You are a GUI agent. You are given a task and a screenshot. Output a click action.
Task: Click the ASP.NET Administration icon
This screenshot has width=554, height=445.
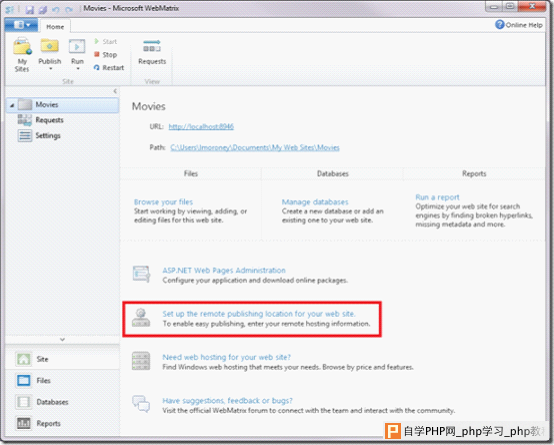pyautogui.click(x=141, y=274)
